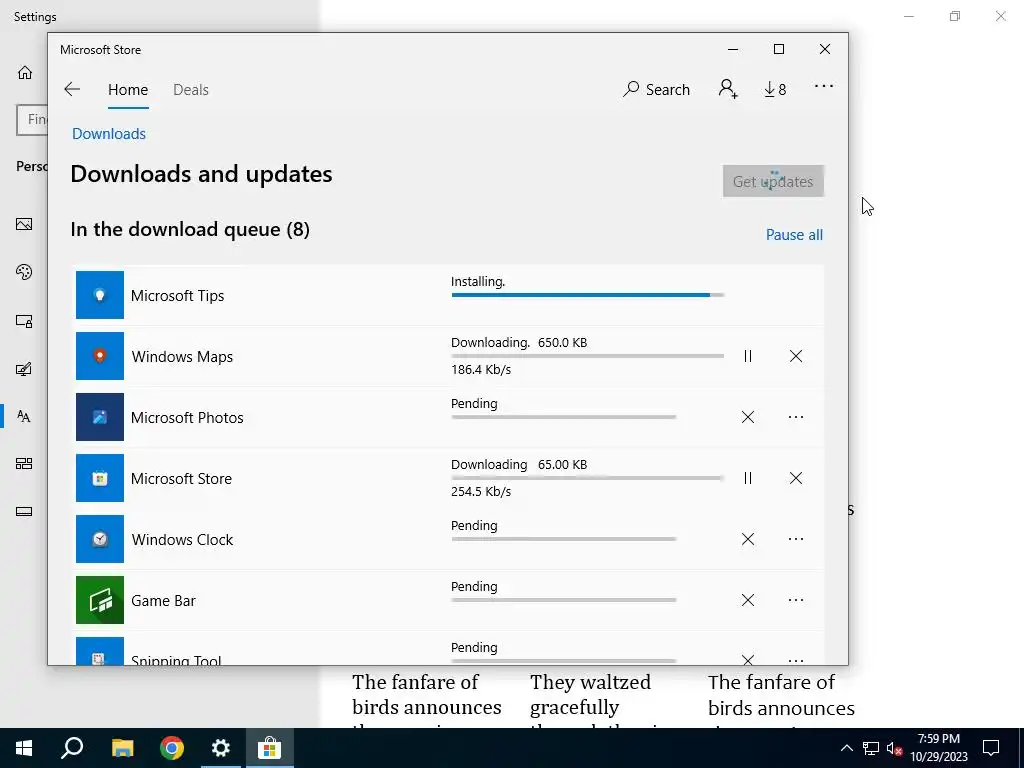Open Fonts in Settings sidebar

point(24,416)
